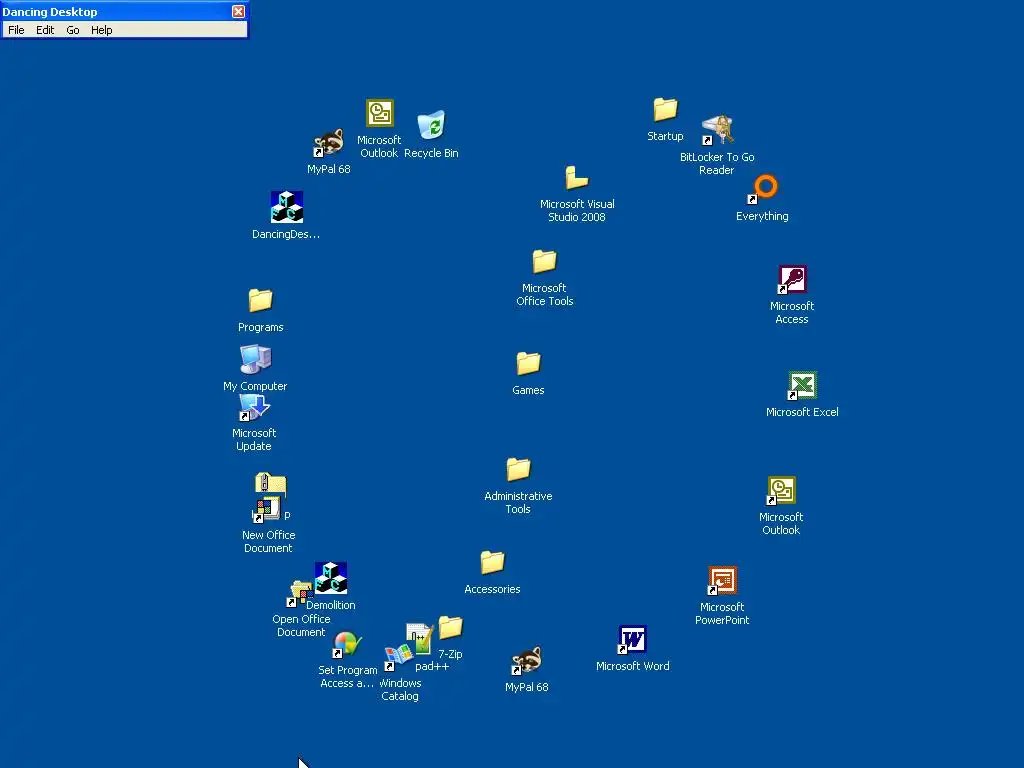Screen dimensions: 1024x768
Task: Select the BitLocker To Go Reader icon
Action: tap(717, 129)
